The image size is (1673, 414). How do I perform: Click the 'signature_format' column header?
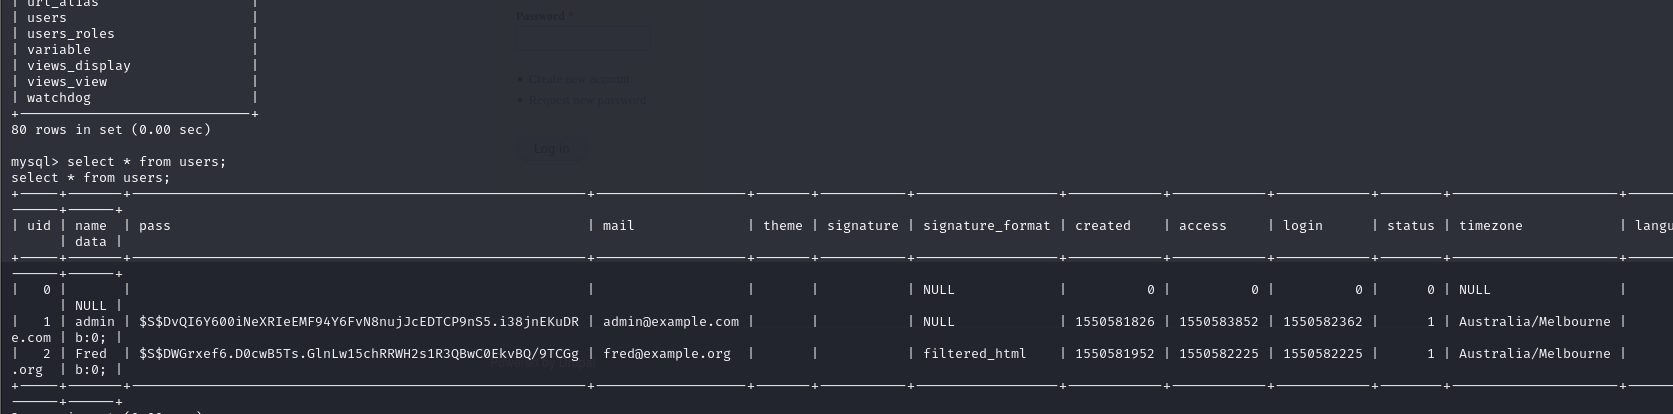click(987, 226)
